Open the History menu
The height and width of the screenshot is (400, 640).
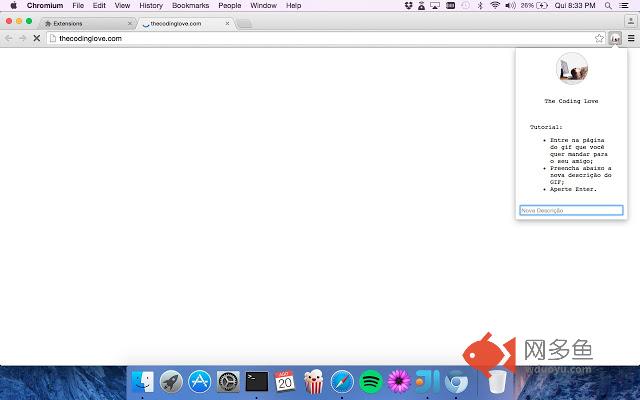click(x=151, y=5)
